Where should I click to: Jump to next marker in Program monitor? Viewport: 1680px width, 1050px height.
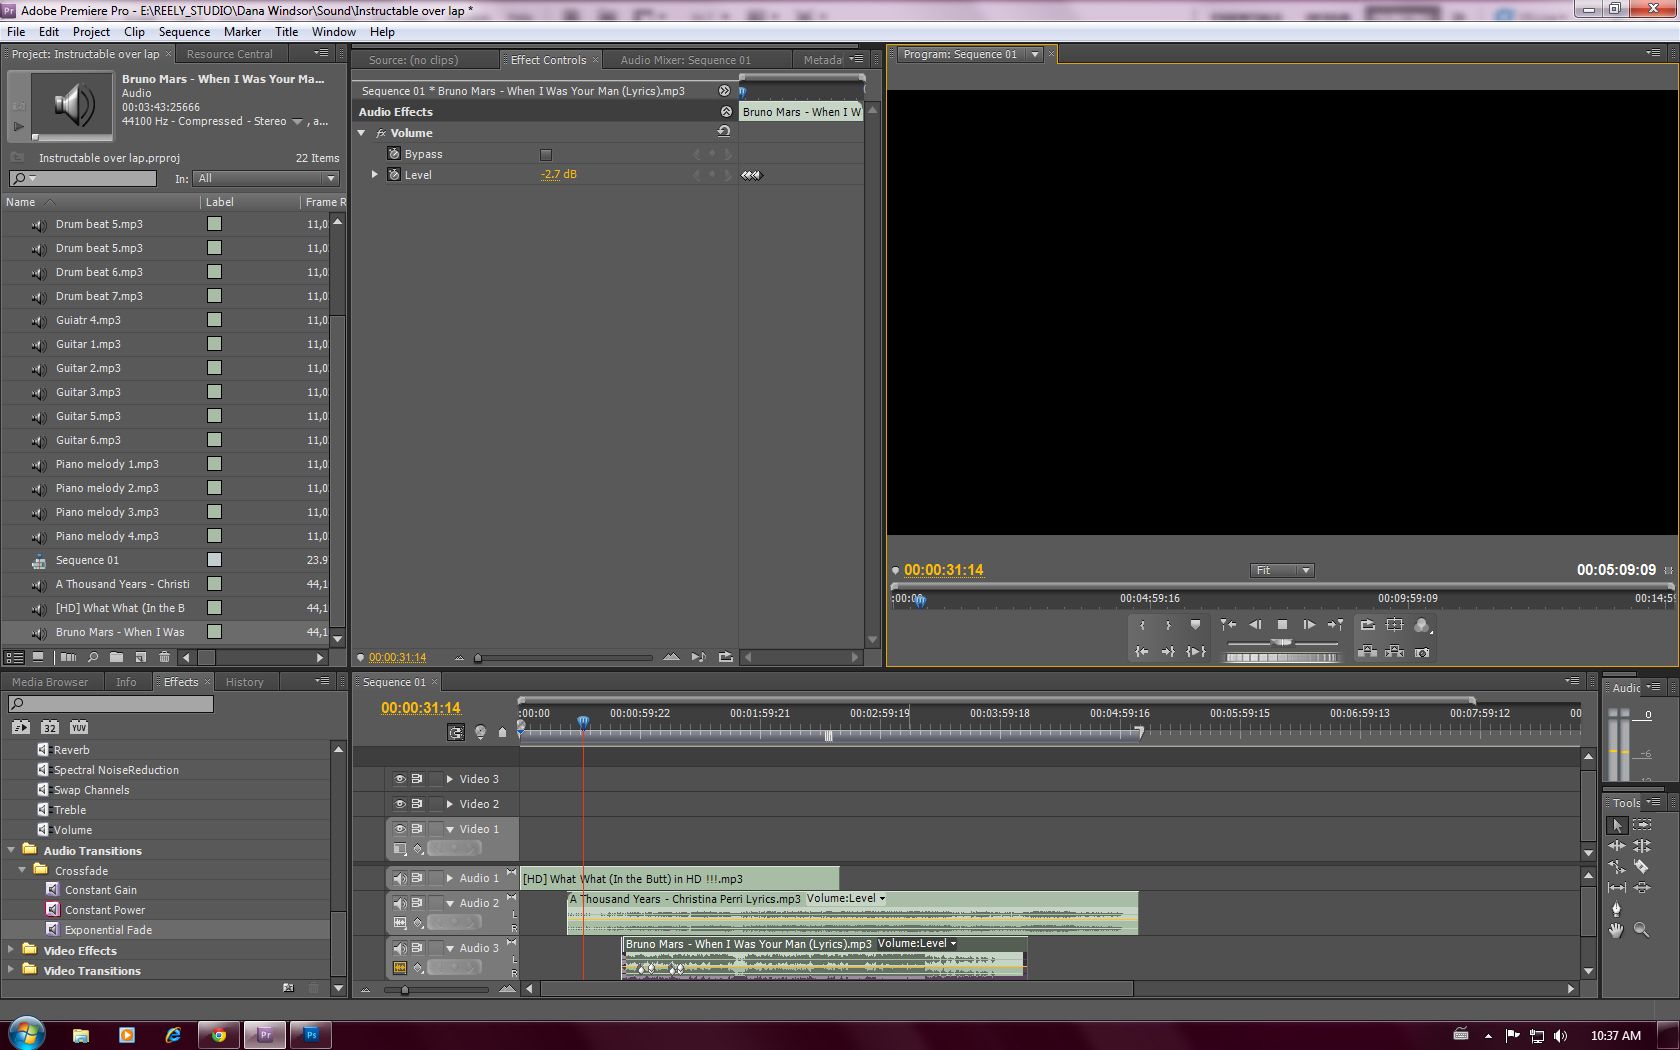(1335, 625)
